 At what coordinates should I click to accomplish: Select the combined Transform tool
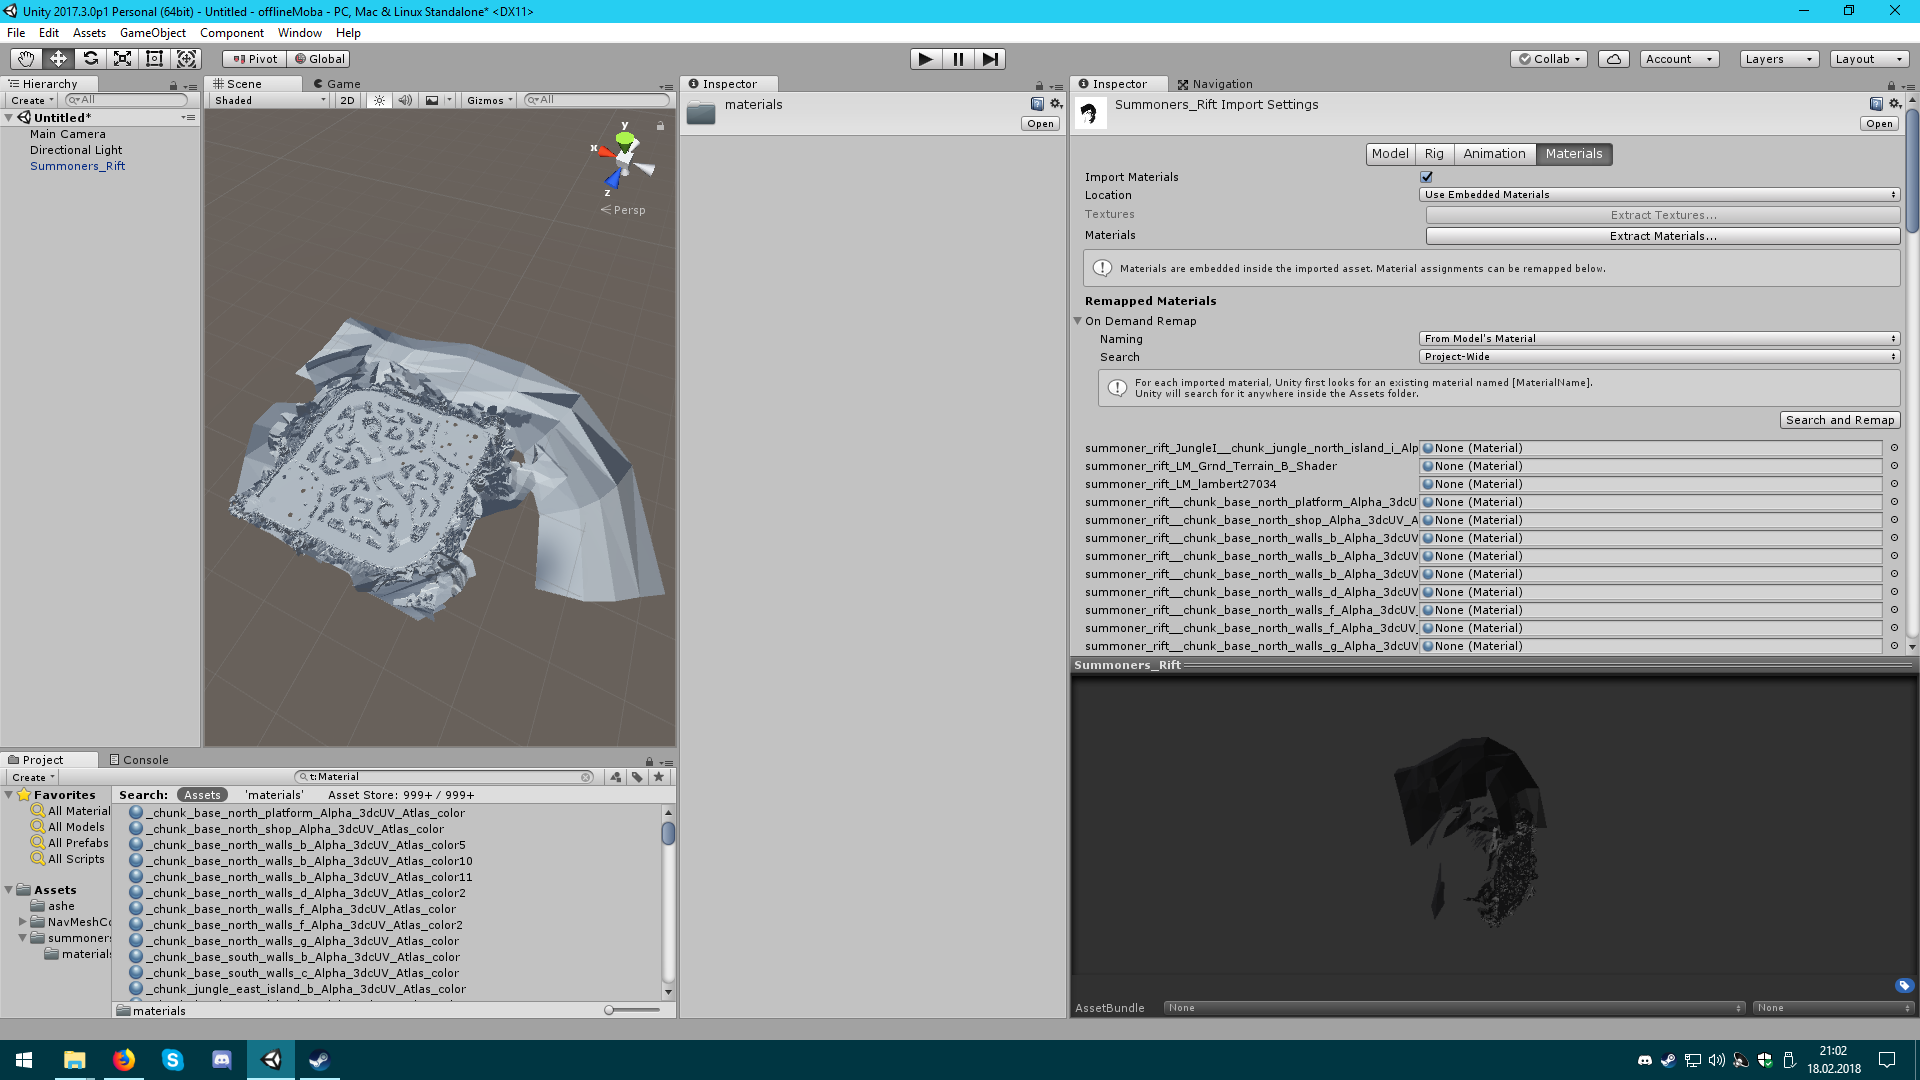click(186, 59)
